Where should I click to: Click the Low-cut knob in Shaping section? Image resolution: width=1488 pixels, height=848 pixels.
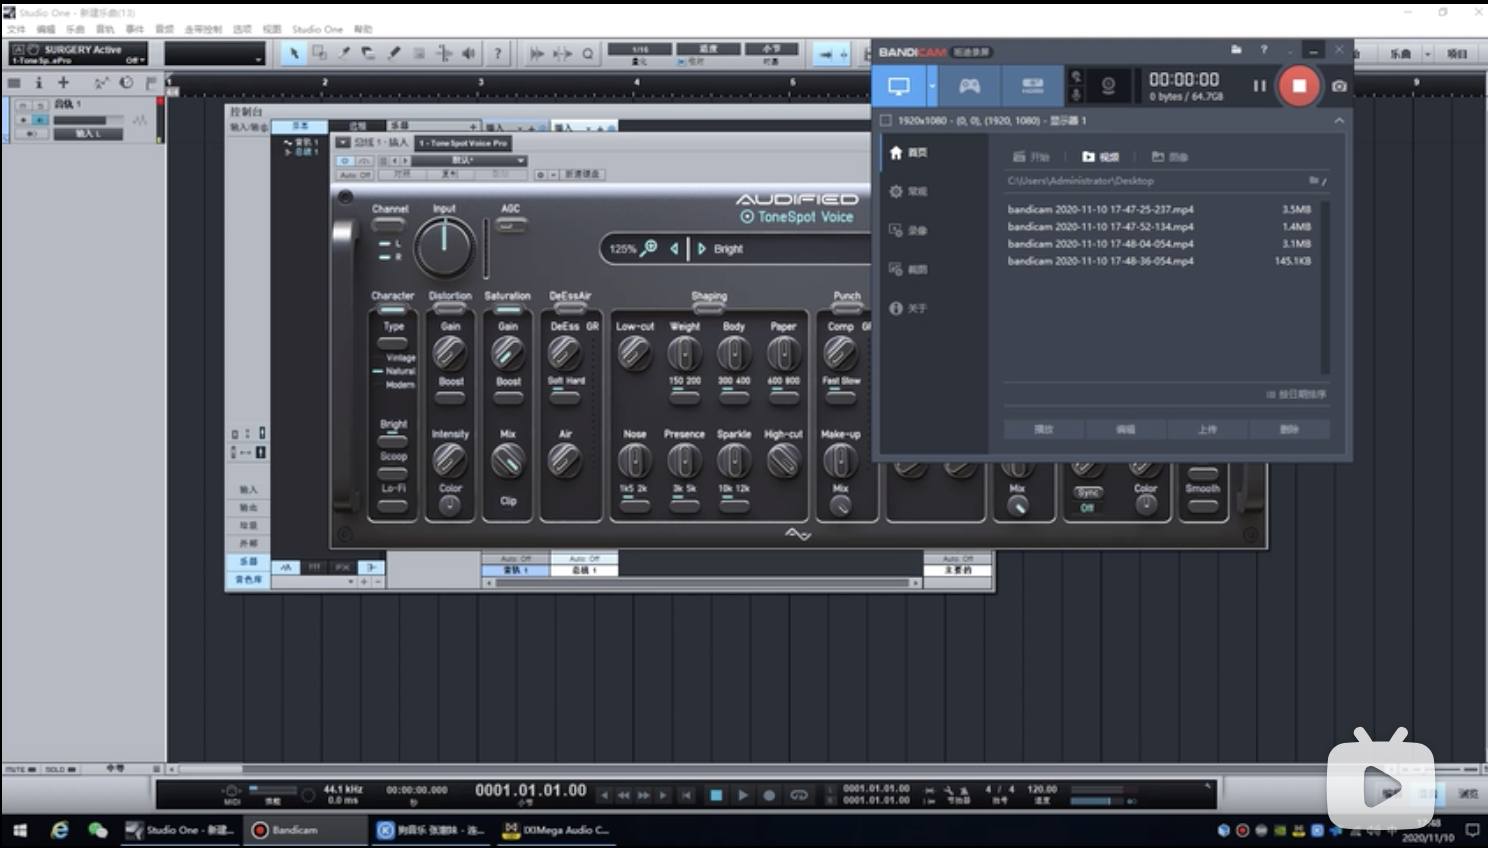(x=634, y=353)
